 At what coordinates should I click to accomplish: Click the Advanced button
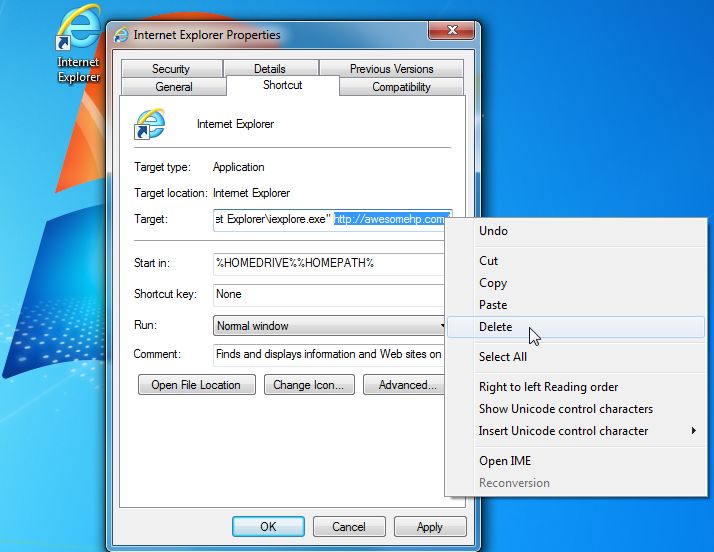point(404,385)
